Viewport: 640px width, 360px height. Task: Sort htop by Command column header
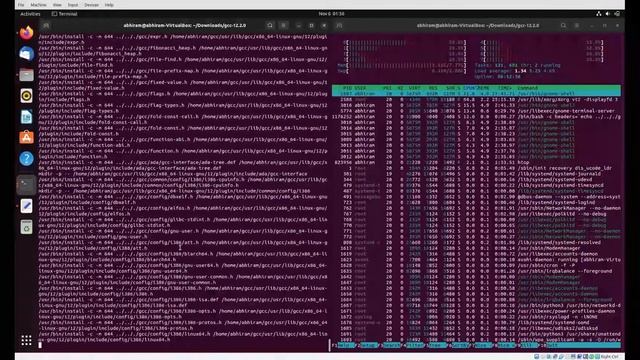(x=527, y=88)
